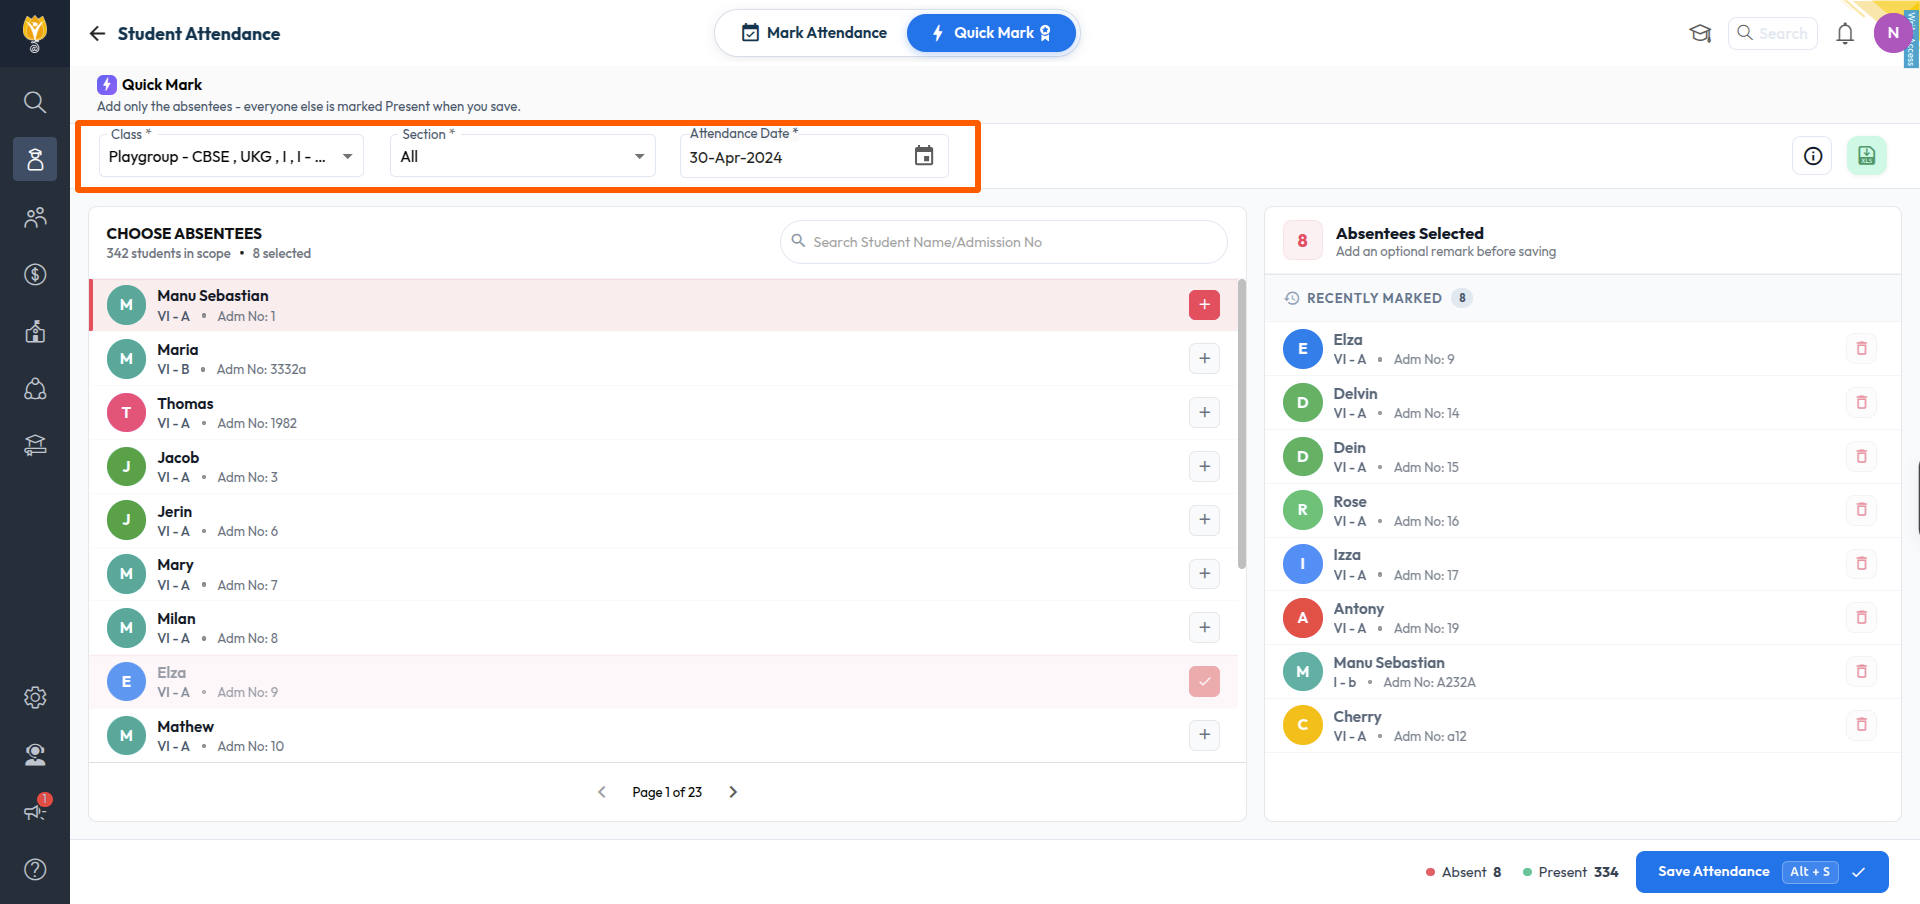This screenshot has width=1920, height=904.
Task: Delete Delvin from absentees selected list
Action: point(1861,403)
